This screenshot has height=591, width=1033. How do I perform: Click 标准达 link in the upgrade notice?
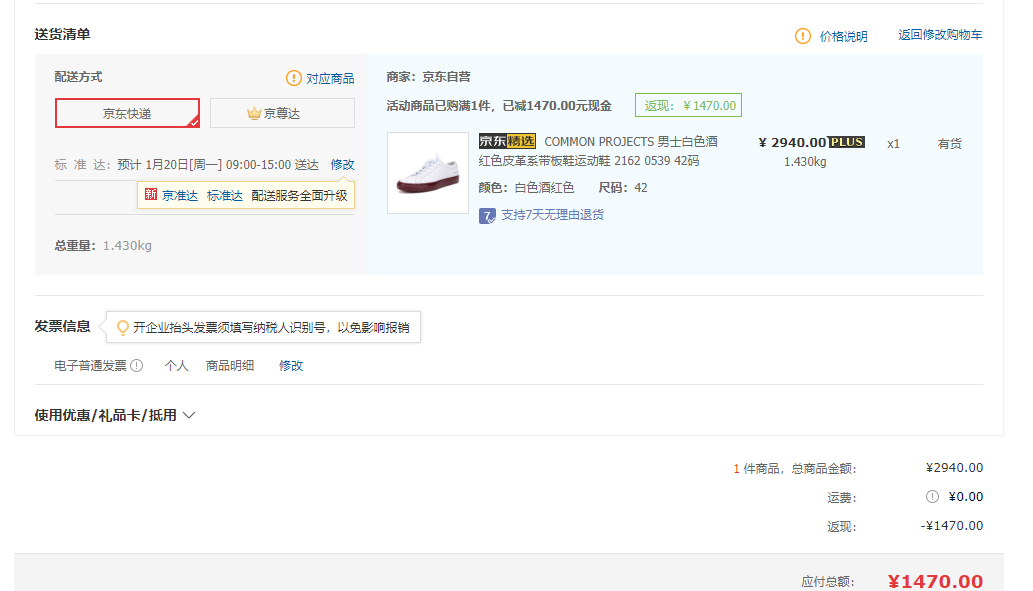(x=225, y=196)
